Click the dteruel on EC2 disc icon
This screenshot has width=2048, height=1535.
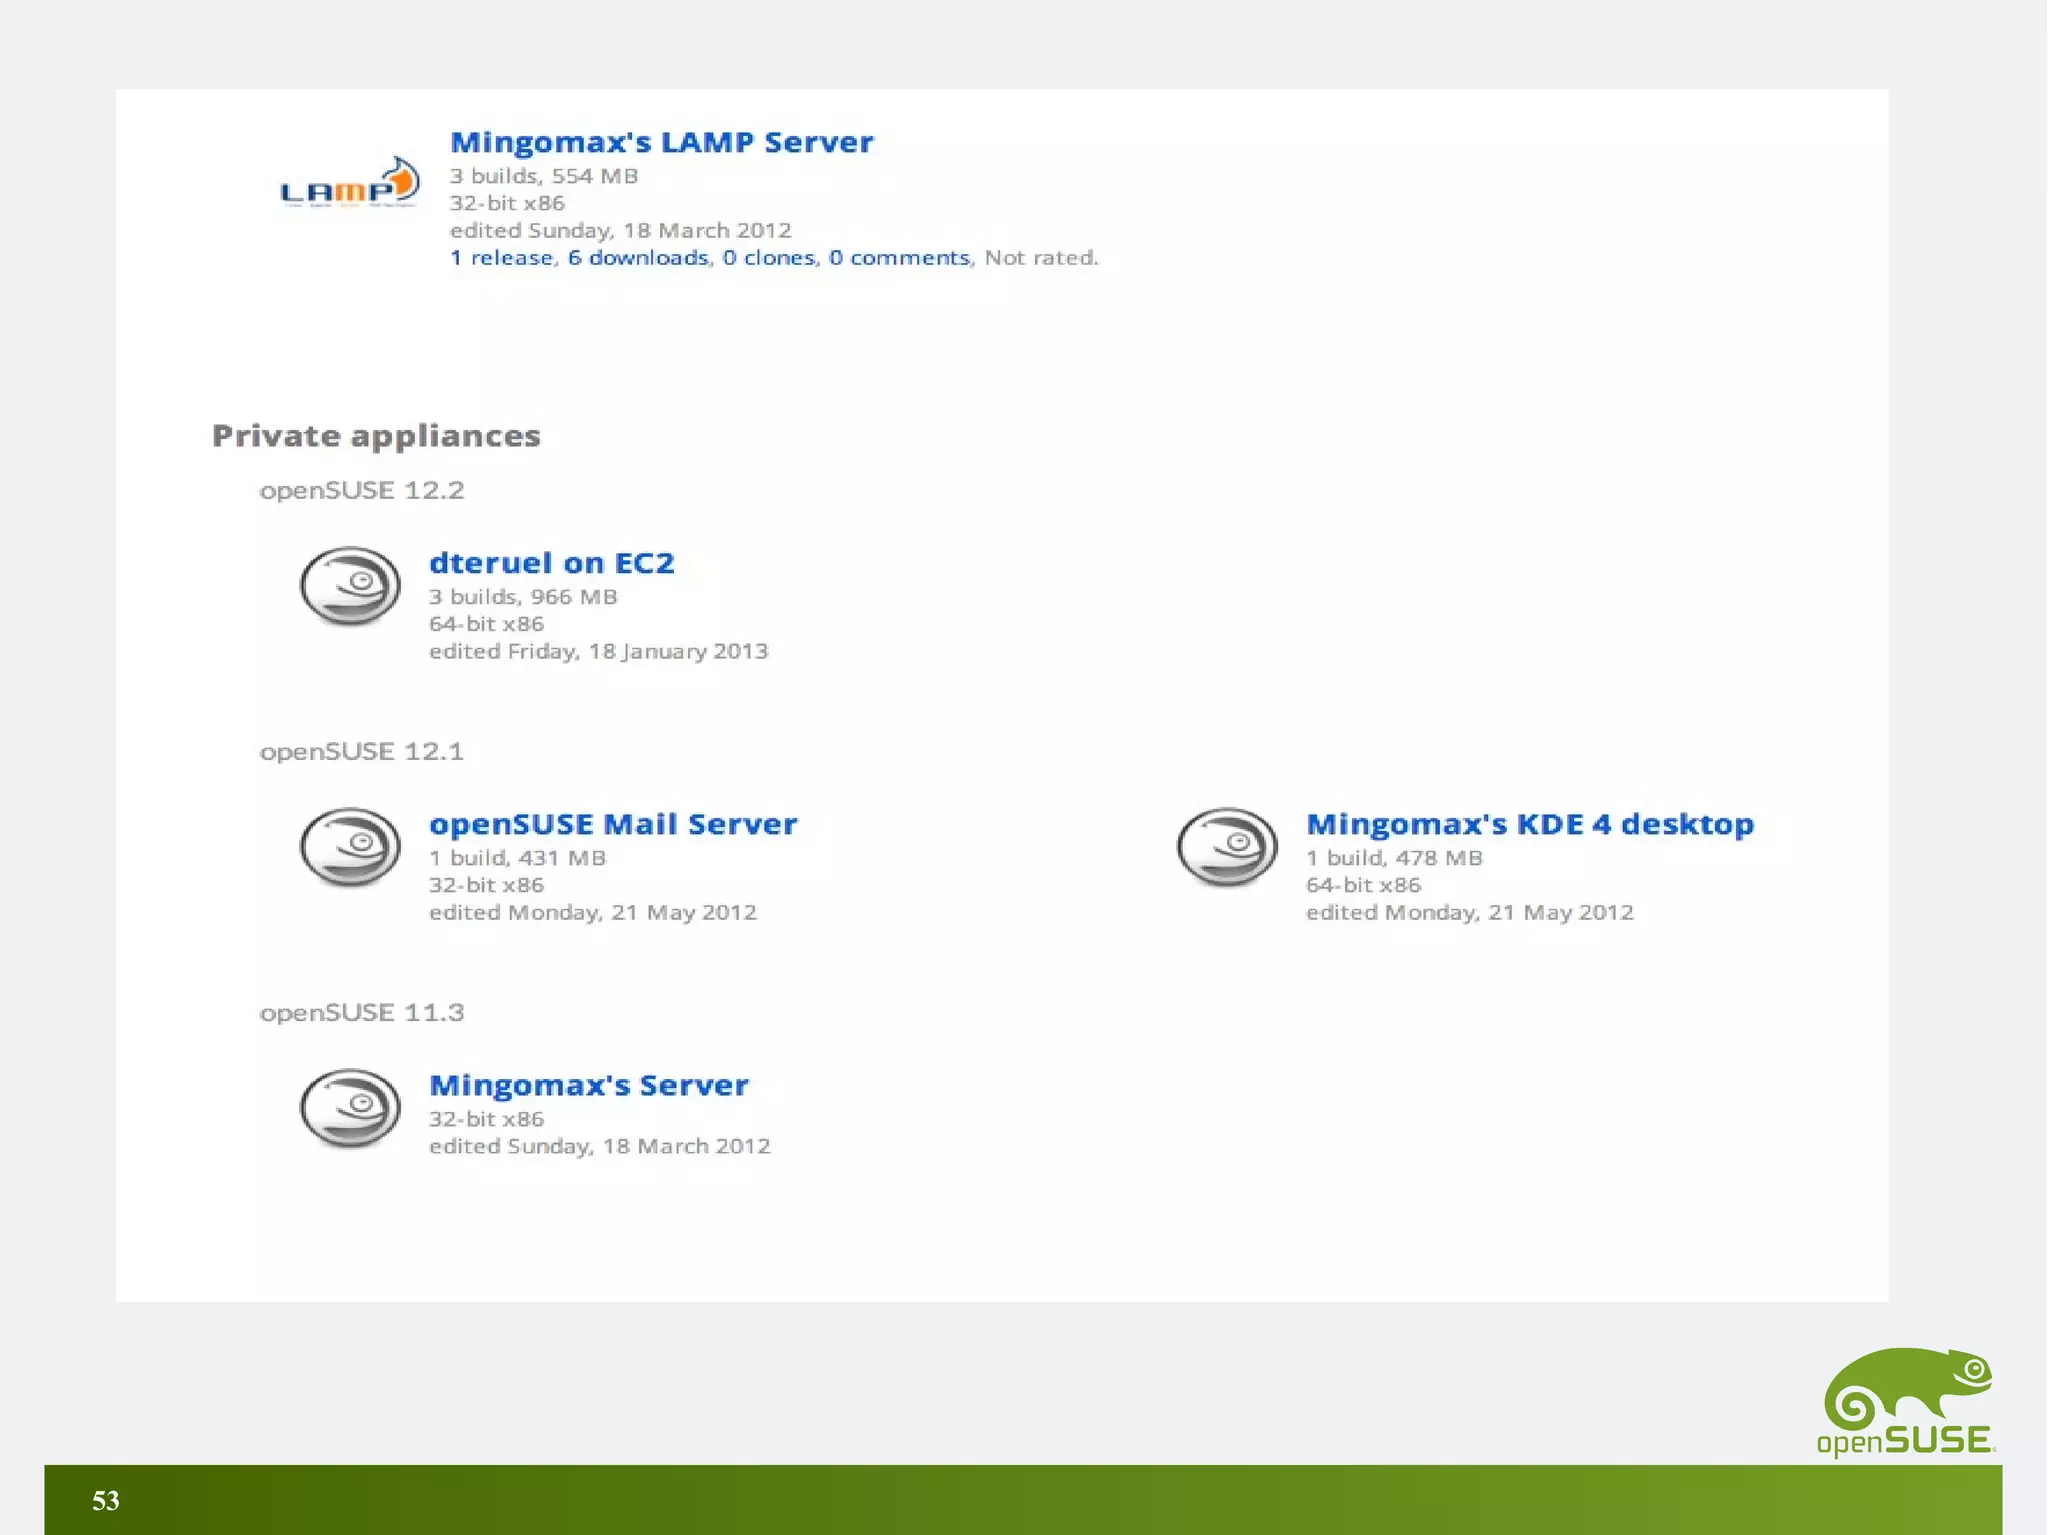tap(350, 586)
